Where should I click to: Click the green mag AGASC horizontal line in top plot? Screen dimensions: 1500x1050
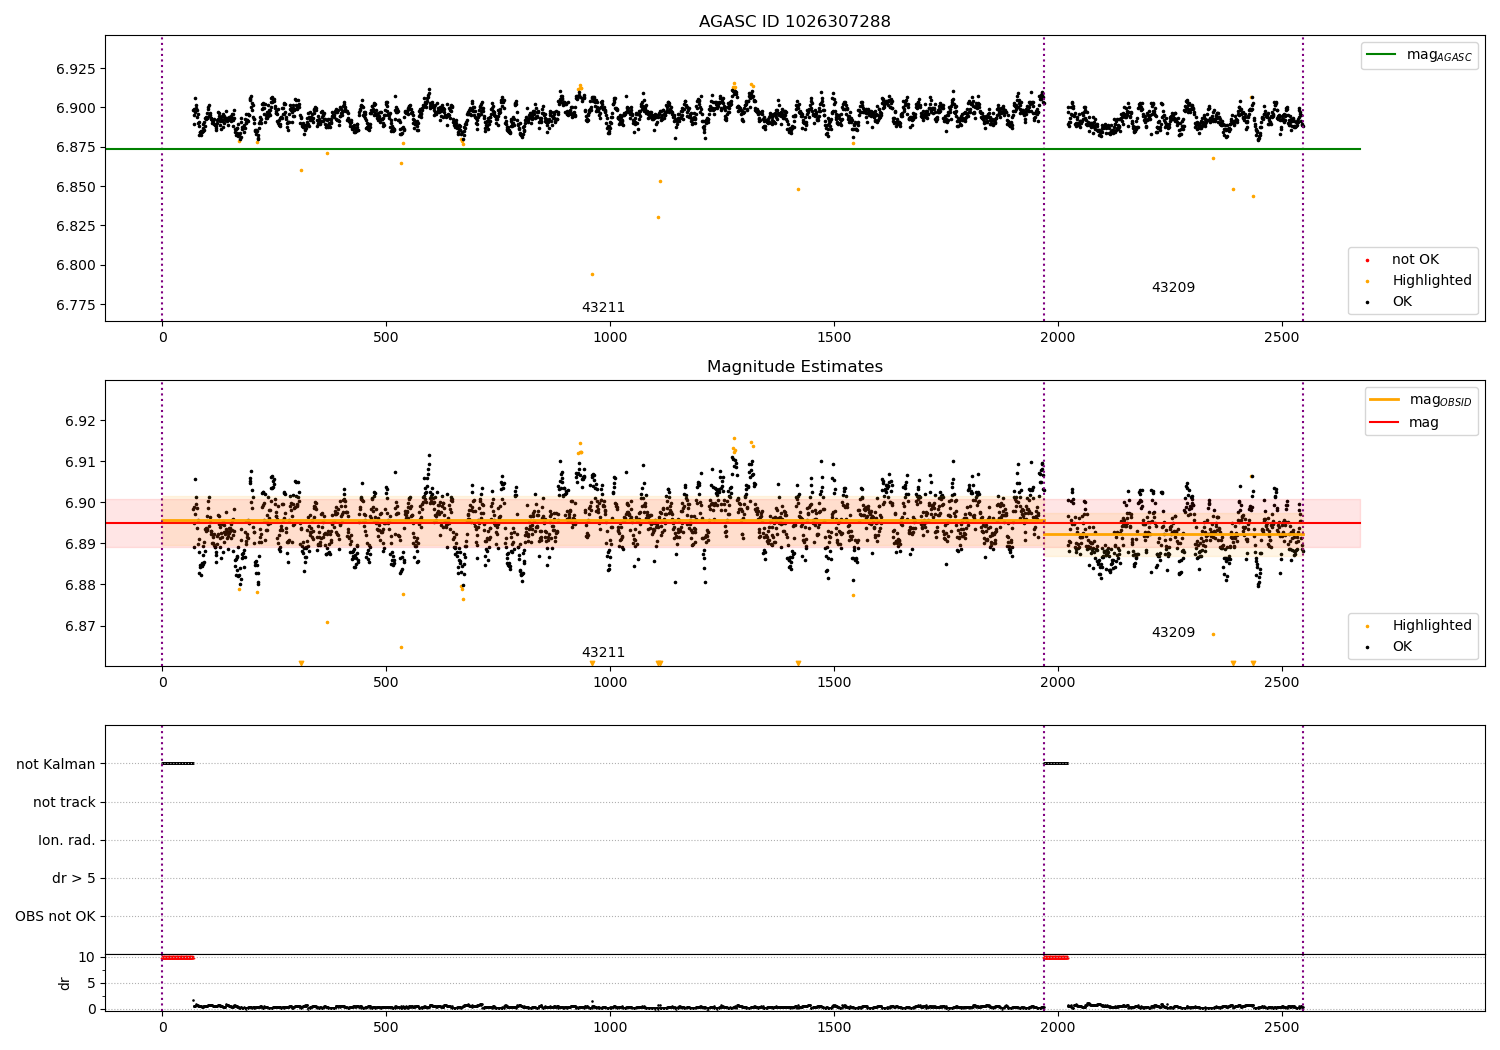733,149
